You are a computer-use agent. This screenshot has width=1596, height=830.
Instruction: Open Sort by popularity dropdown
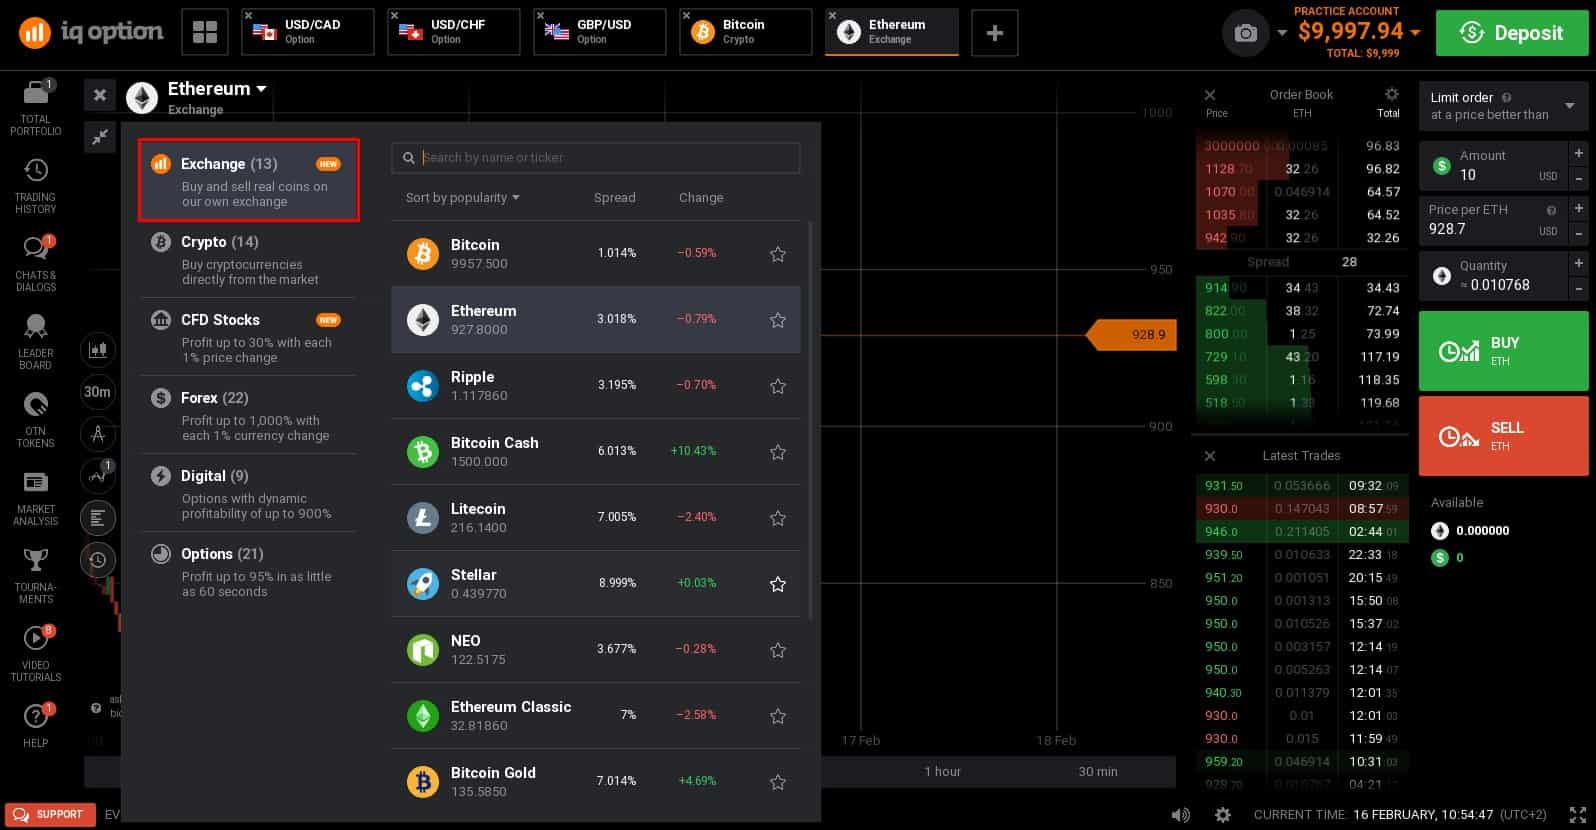pyautogui.click(x=463, y=198)
